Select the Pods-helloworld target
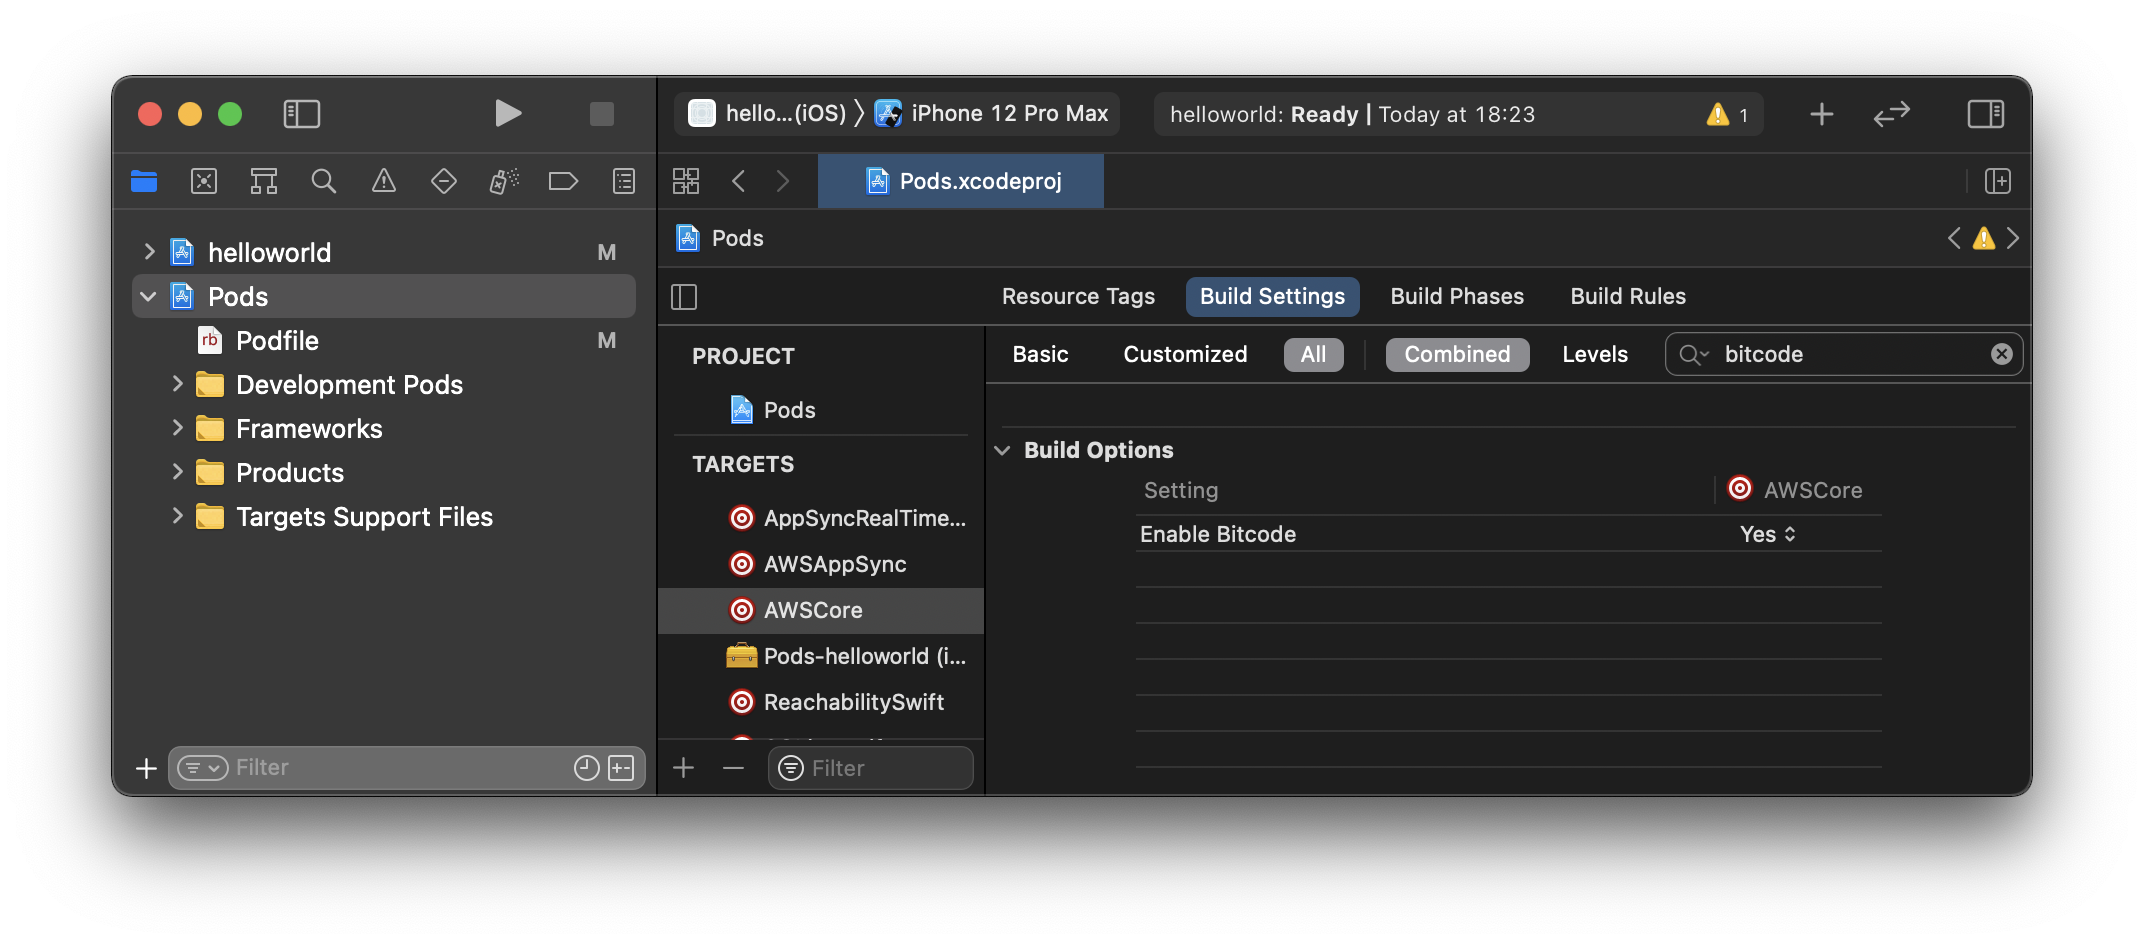Viewport: 2144px width, 944px height. click(821, 656)
